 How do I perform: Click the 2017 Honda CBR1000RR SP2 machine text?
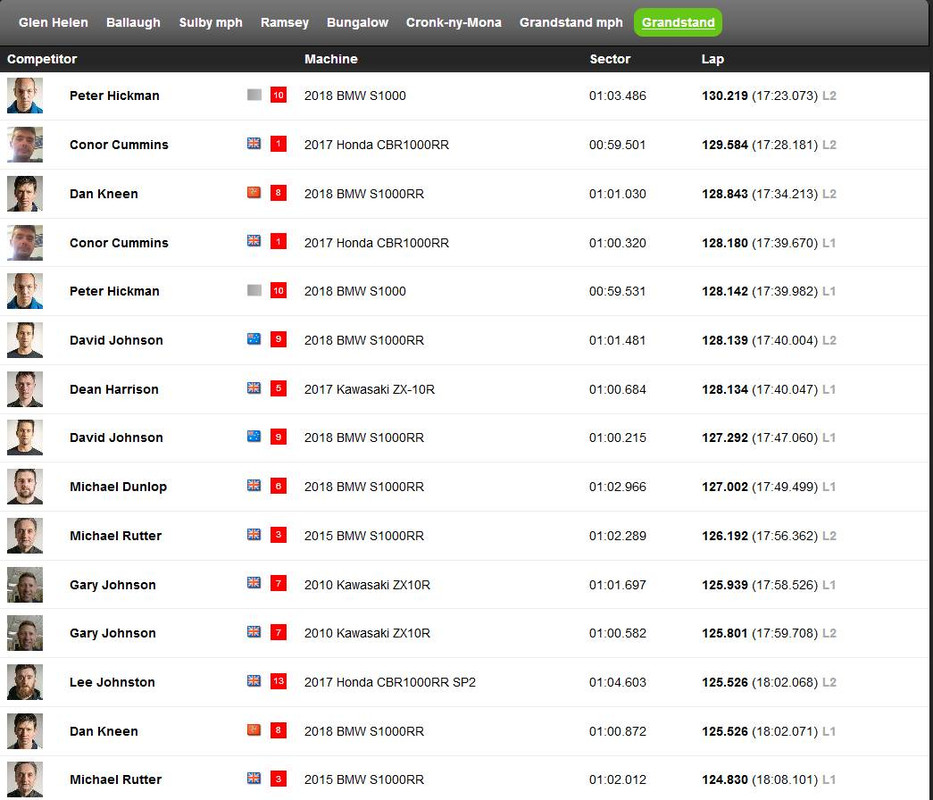[x=390, y=682]
